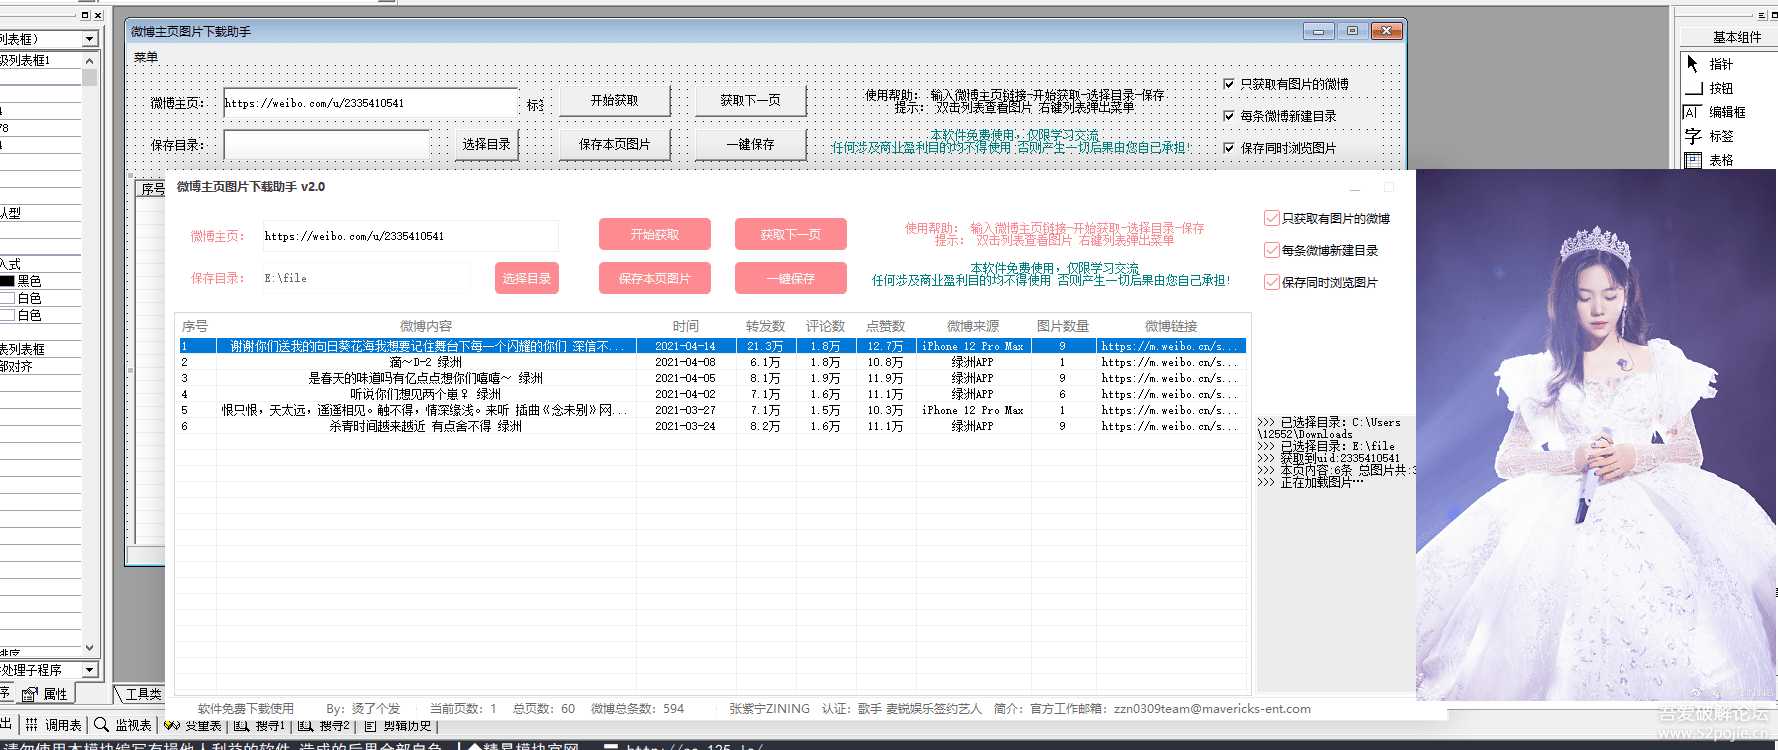The image size is (1778, 750).
Task: Toggle 保存同时浏览图片 checkbox in designer form
Action: point(1229,148)
